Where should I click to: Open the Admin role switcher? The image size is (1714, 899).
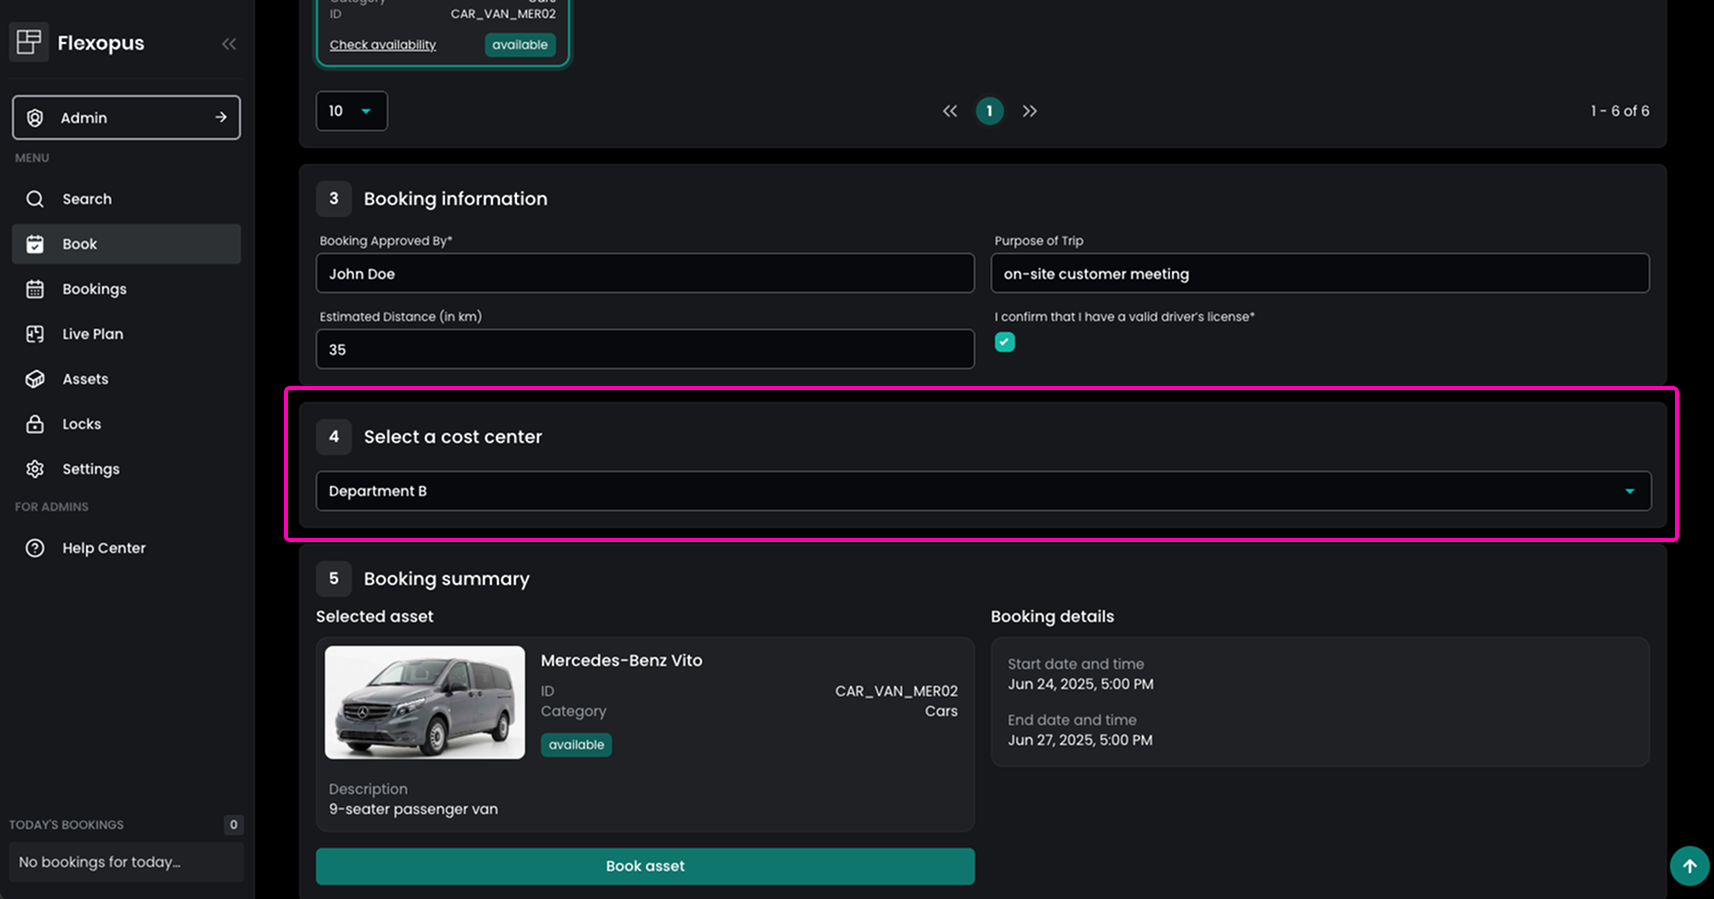tap(126, 118)
